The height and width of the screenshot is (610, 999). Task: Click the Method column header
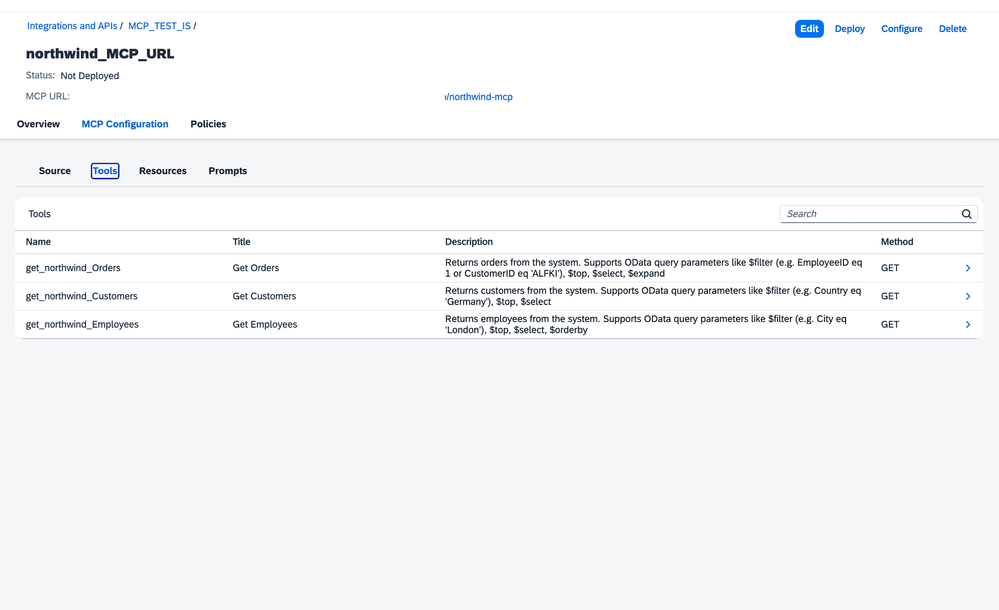[x=897, y=242]
